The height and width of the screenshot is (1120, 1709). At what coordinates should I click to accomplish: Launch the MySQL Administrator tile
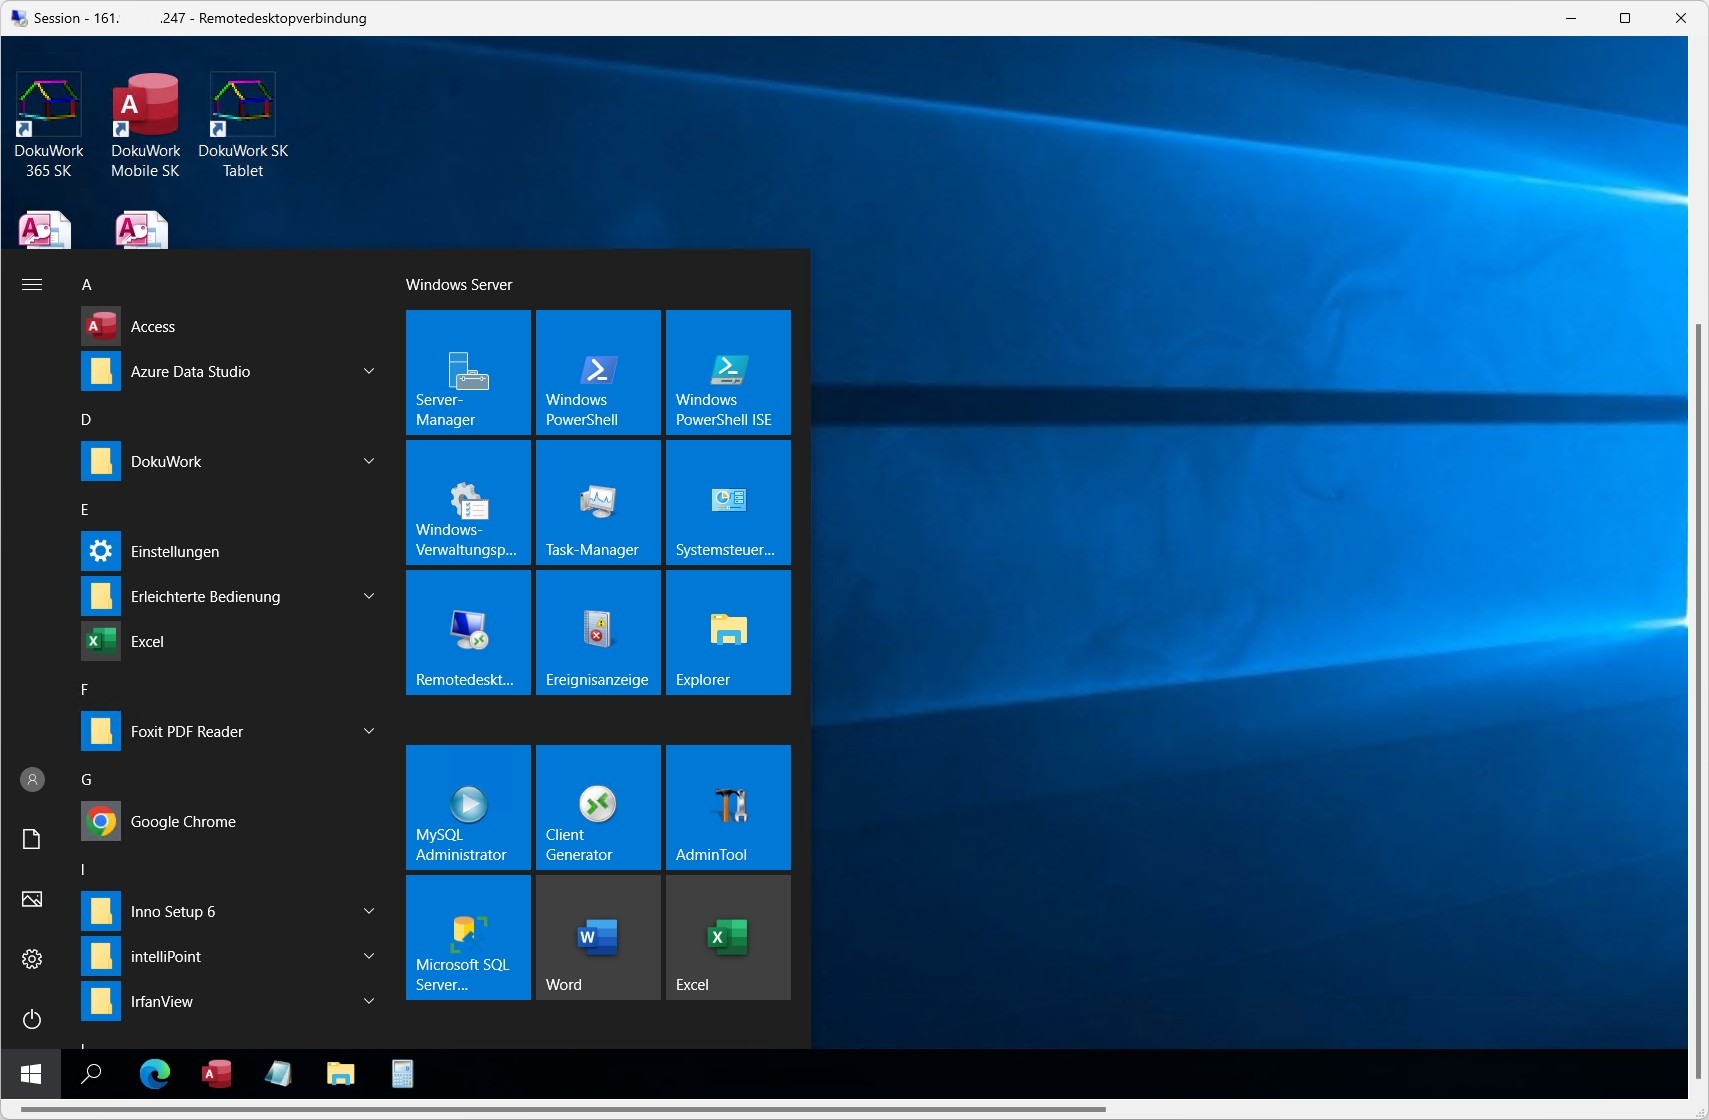[x=468, y=807]
